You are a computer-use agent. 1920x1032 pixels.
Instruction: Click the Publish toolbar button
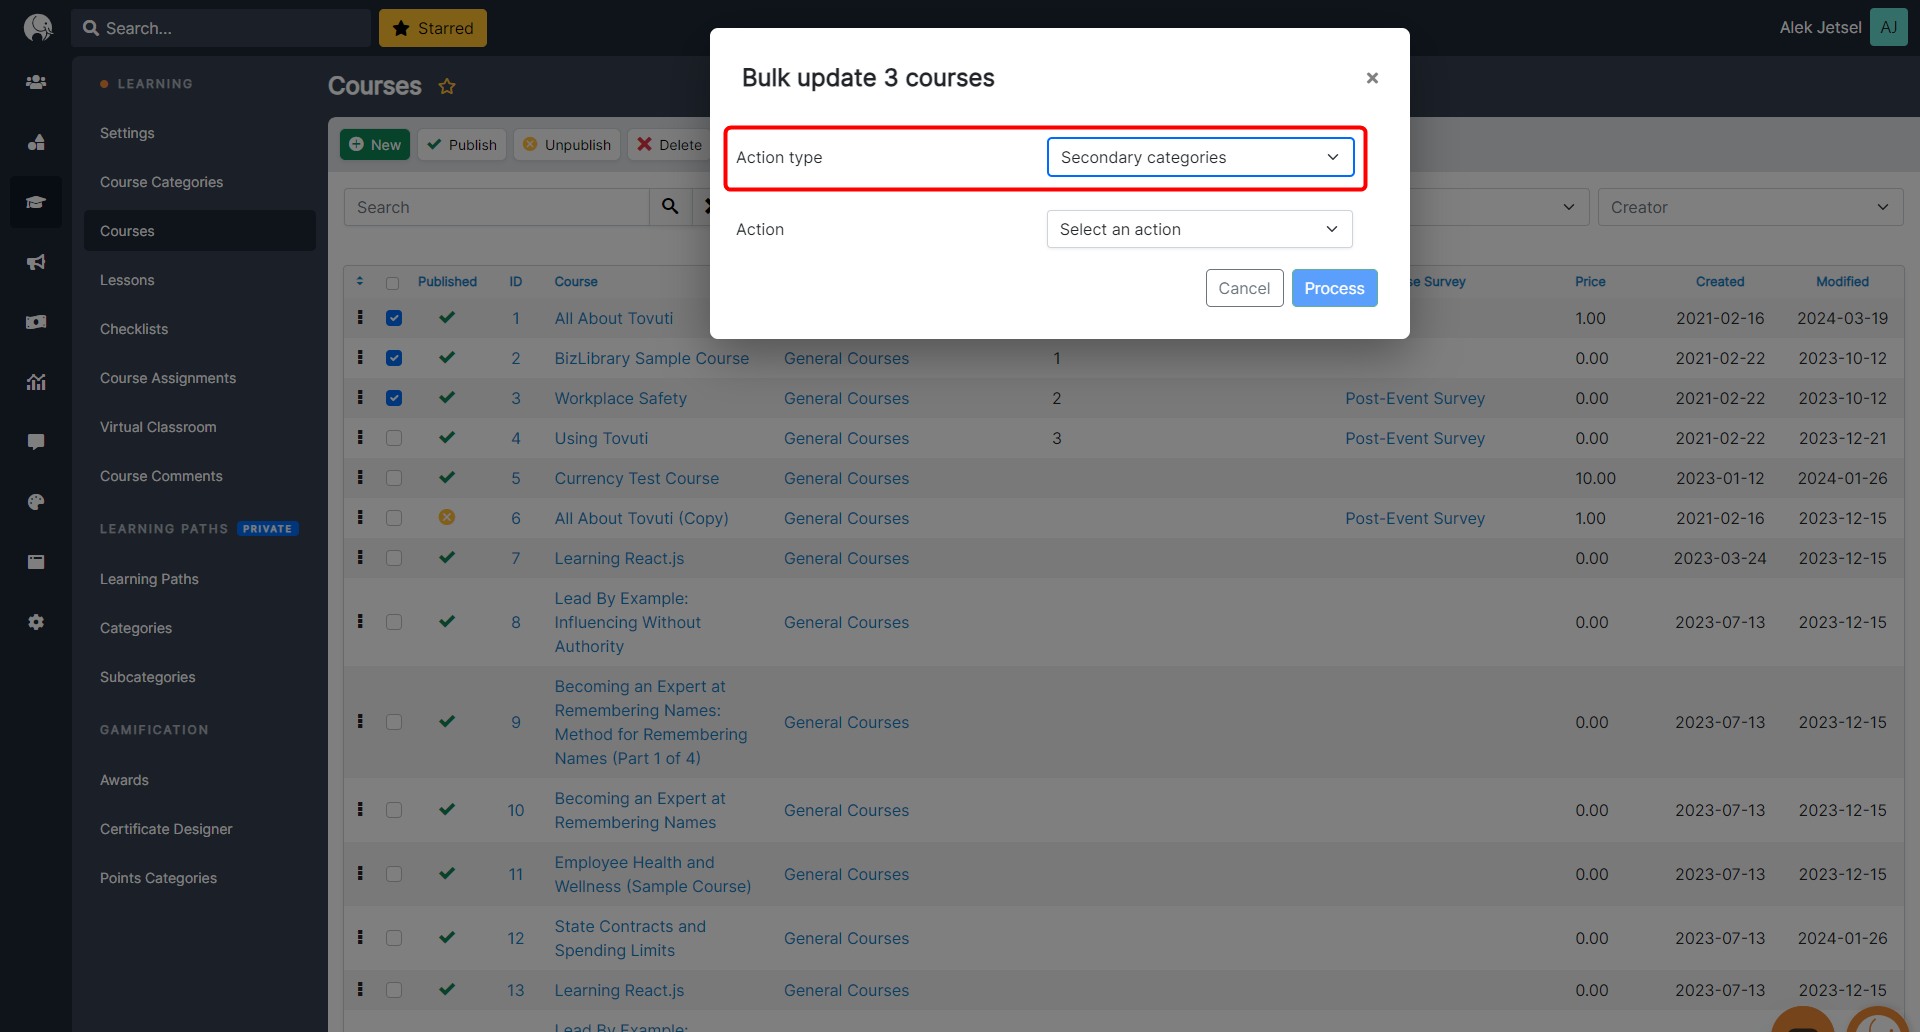click(x=462, y=144)
